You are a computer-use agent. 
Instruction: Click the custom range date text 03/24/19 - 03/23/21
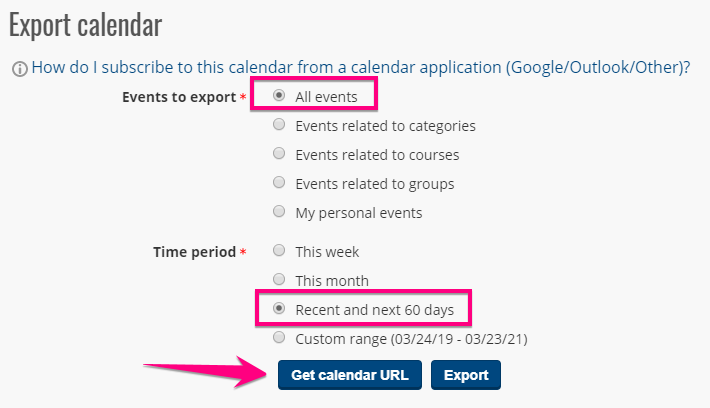463,339
